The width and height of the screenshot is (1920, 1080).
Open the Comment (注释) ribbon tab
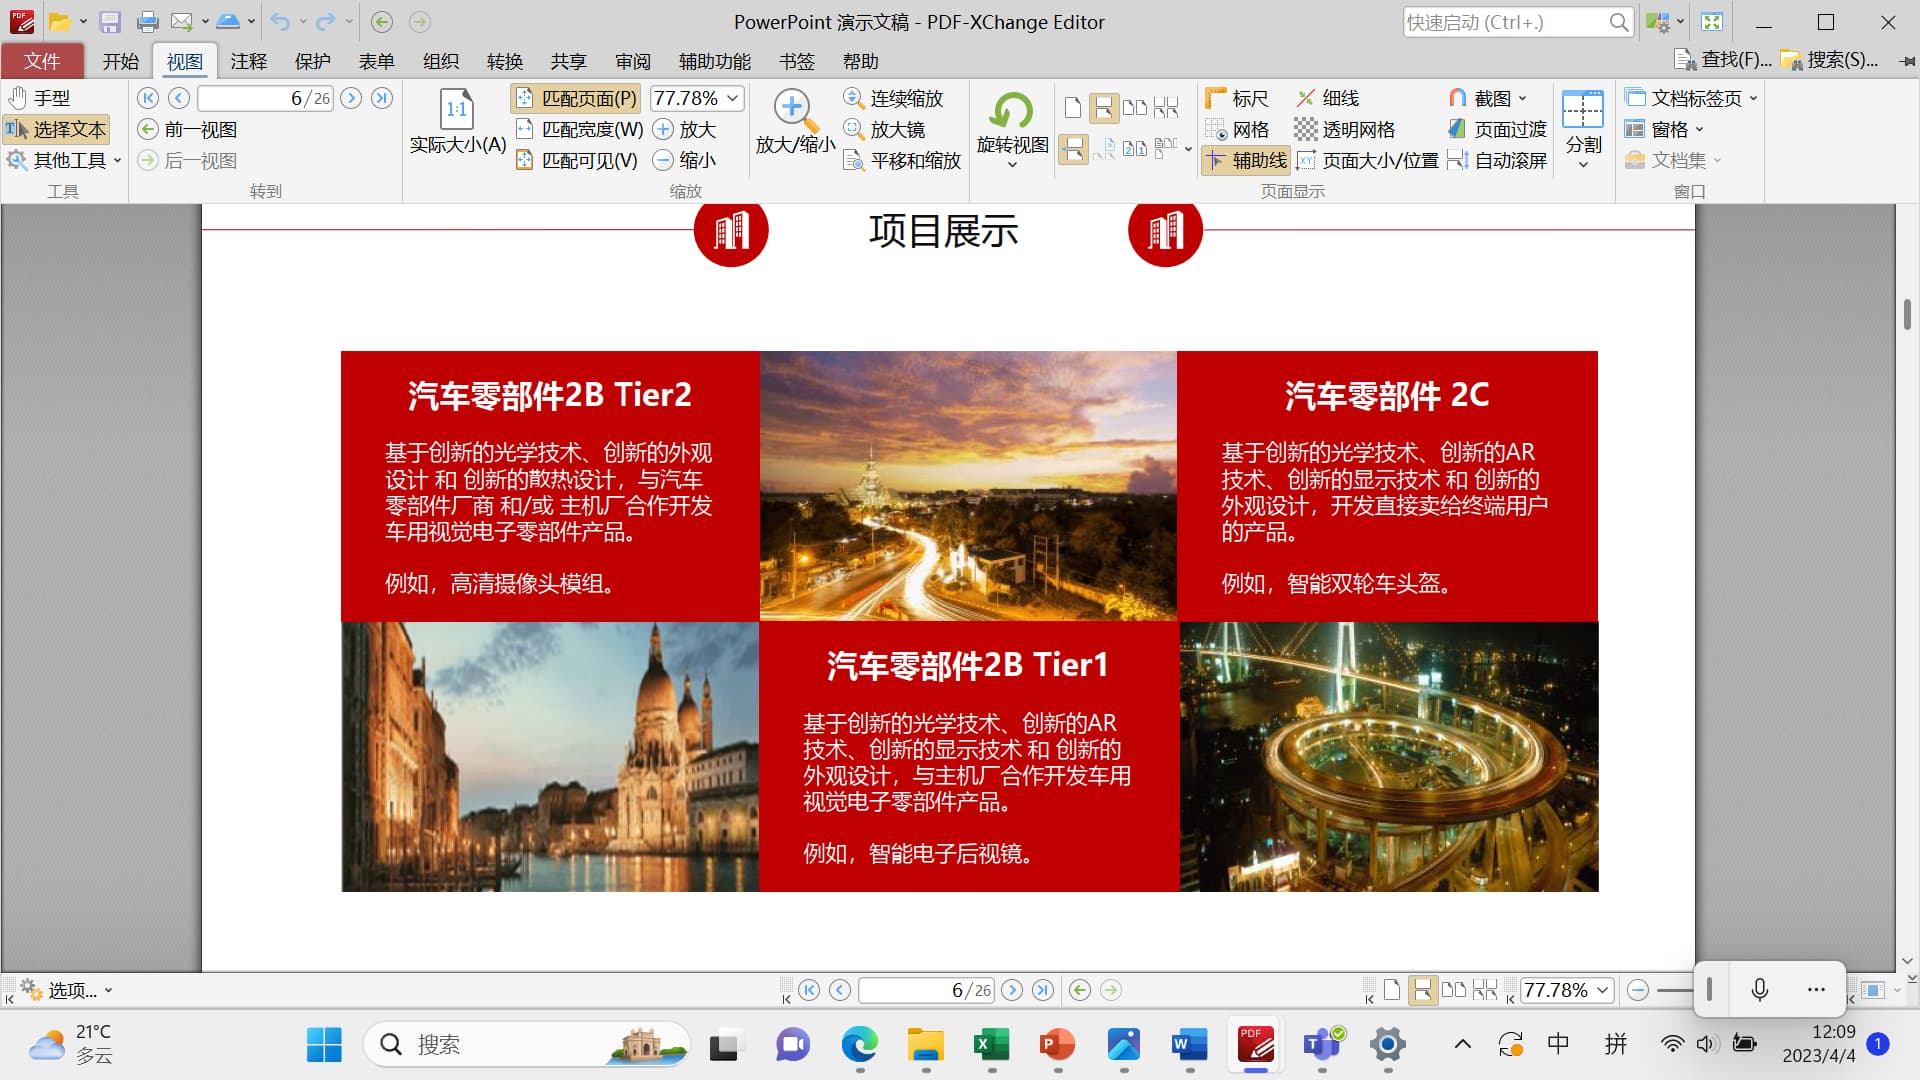(x=248, y=62)
